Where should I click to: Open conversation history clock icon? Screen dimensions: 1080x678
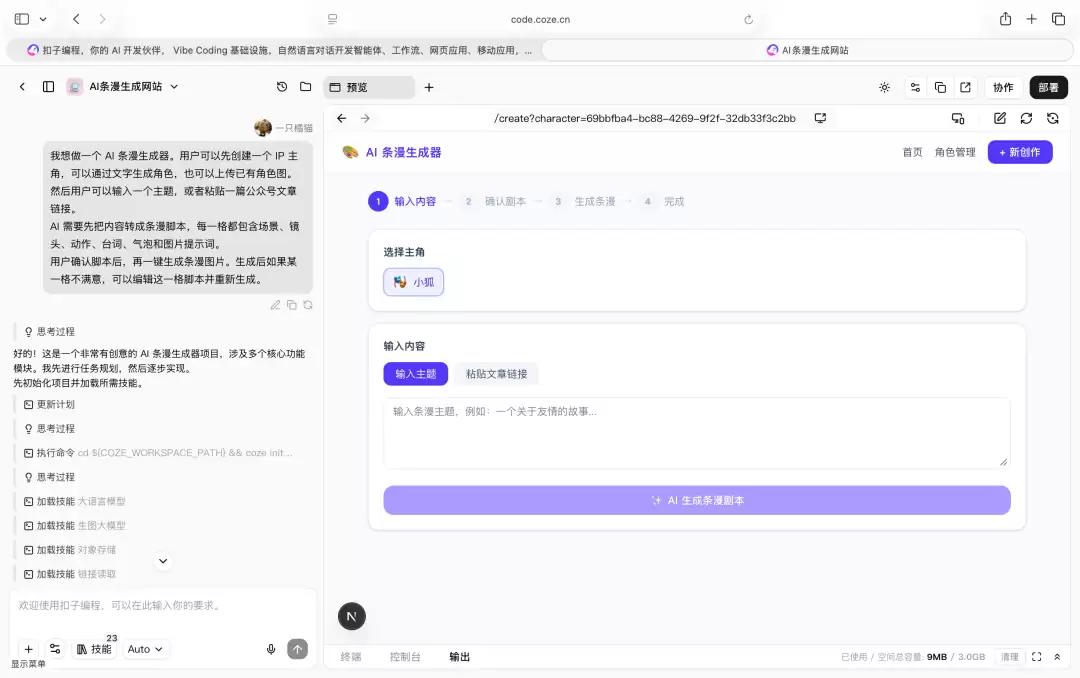[x=282, y=87]
